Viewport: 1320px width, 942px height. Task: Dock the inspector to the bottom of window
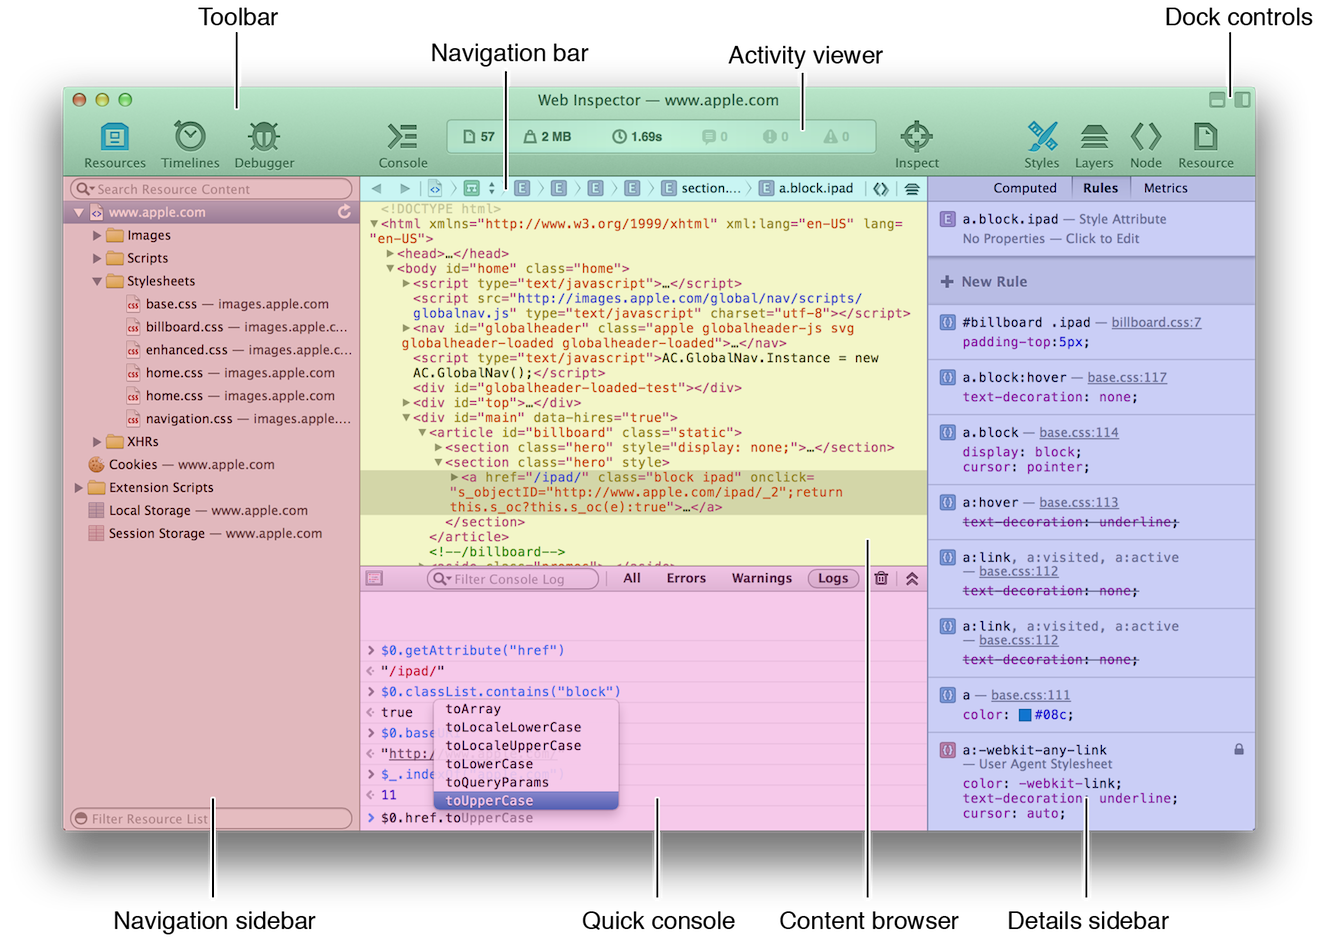(1217, 100)
